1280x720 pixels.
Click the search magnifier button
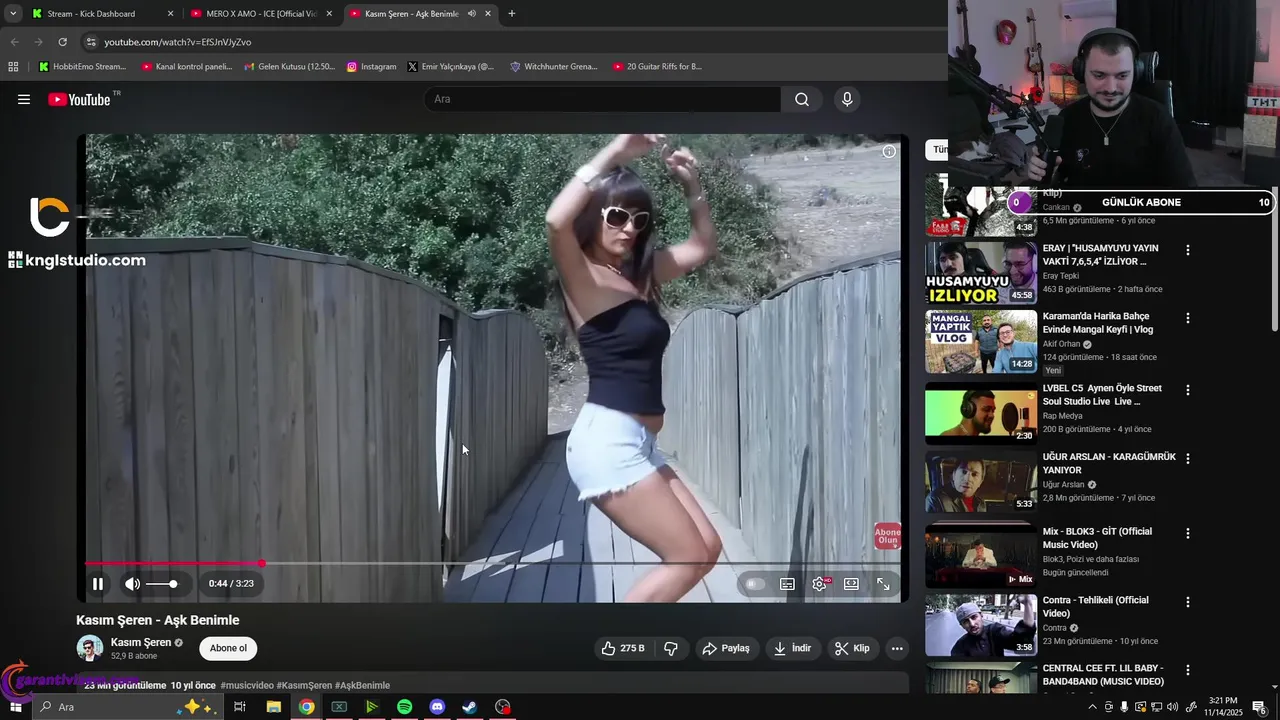(802, 99)
